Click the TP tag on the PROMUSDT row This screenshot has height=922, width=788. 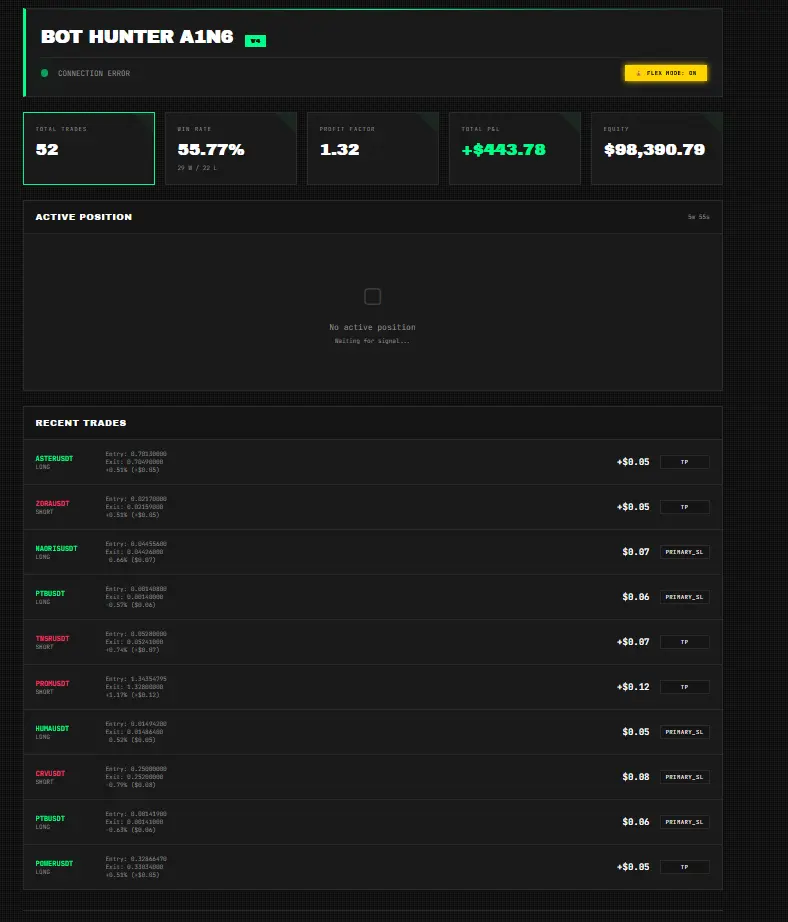685,687
